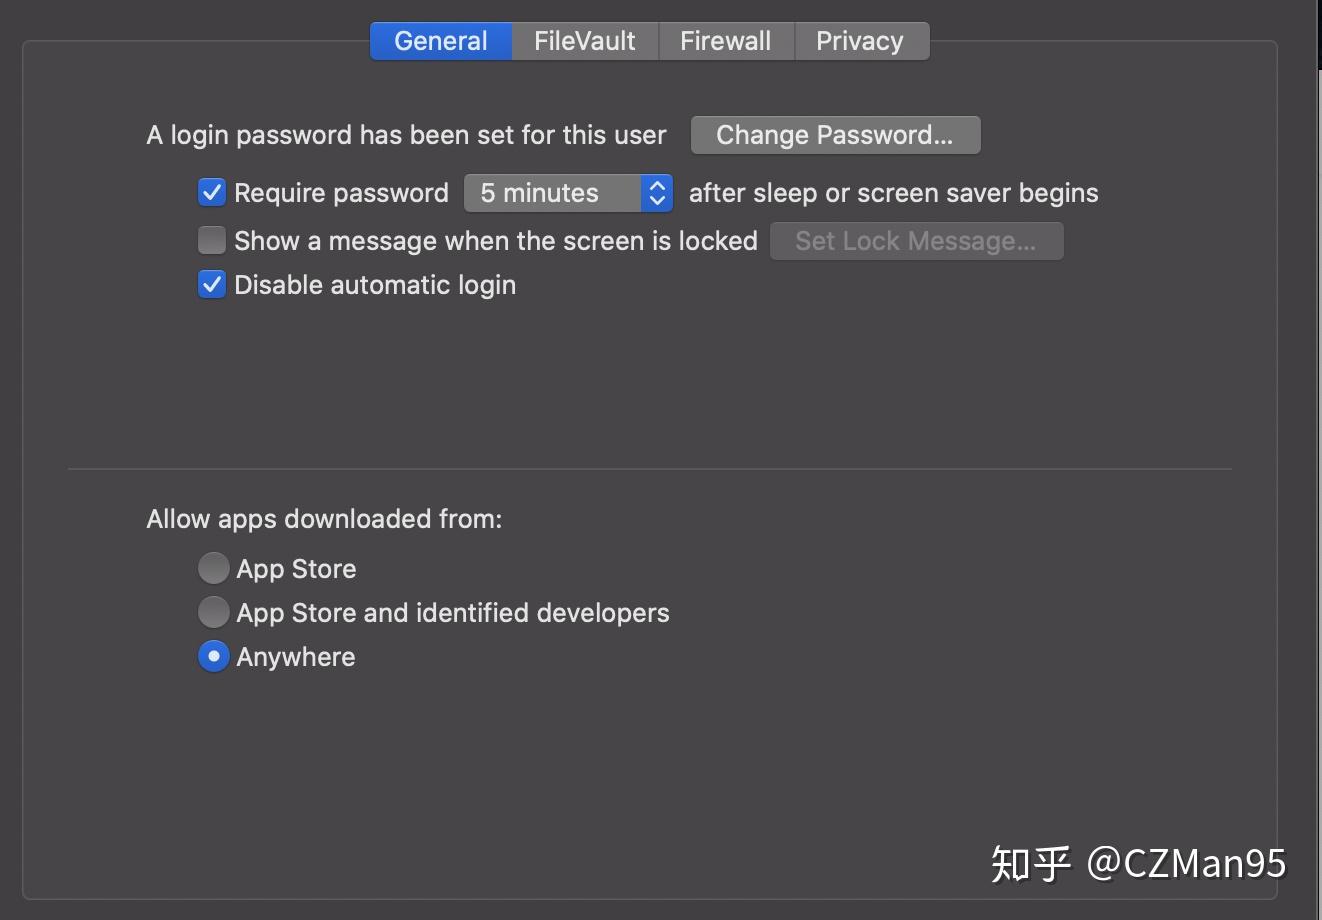Click the Anywhere selected radio indicator
1322x920 pixels.
pos(213,655)
